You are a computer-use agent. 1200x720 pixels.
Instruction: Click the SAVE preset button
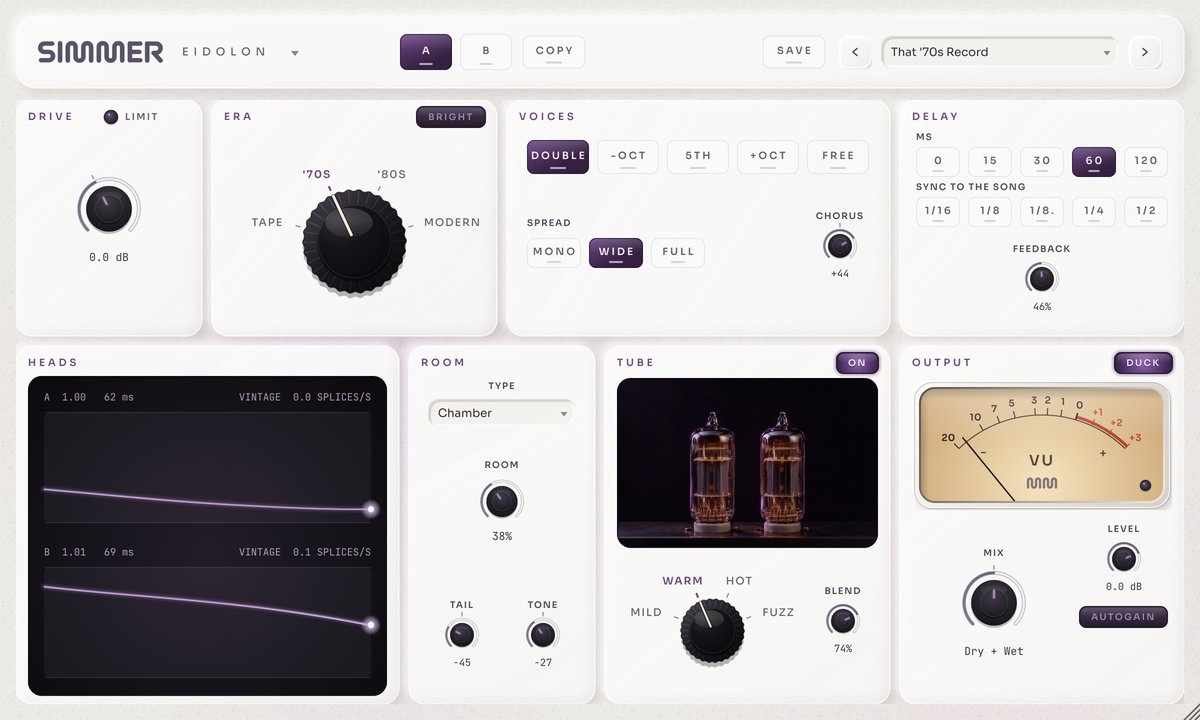tap(794, 52)
